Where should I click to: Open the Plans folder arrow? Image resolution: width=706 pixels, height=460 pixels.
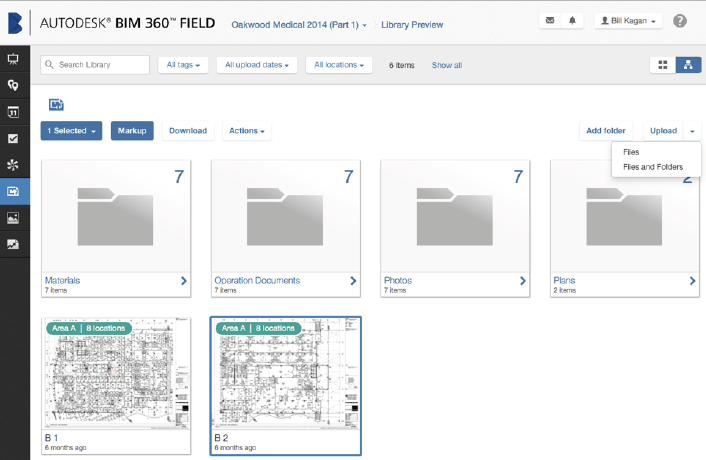click(x=692, y=281)
